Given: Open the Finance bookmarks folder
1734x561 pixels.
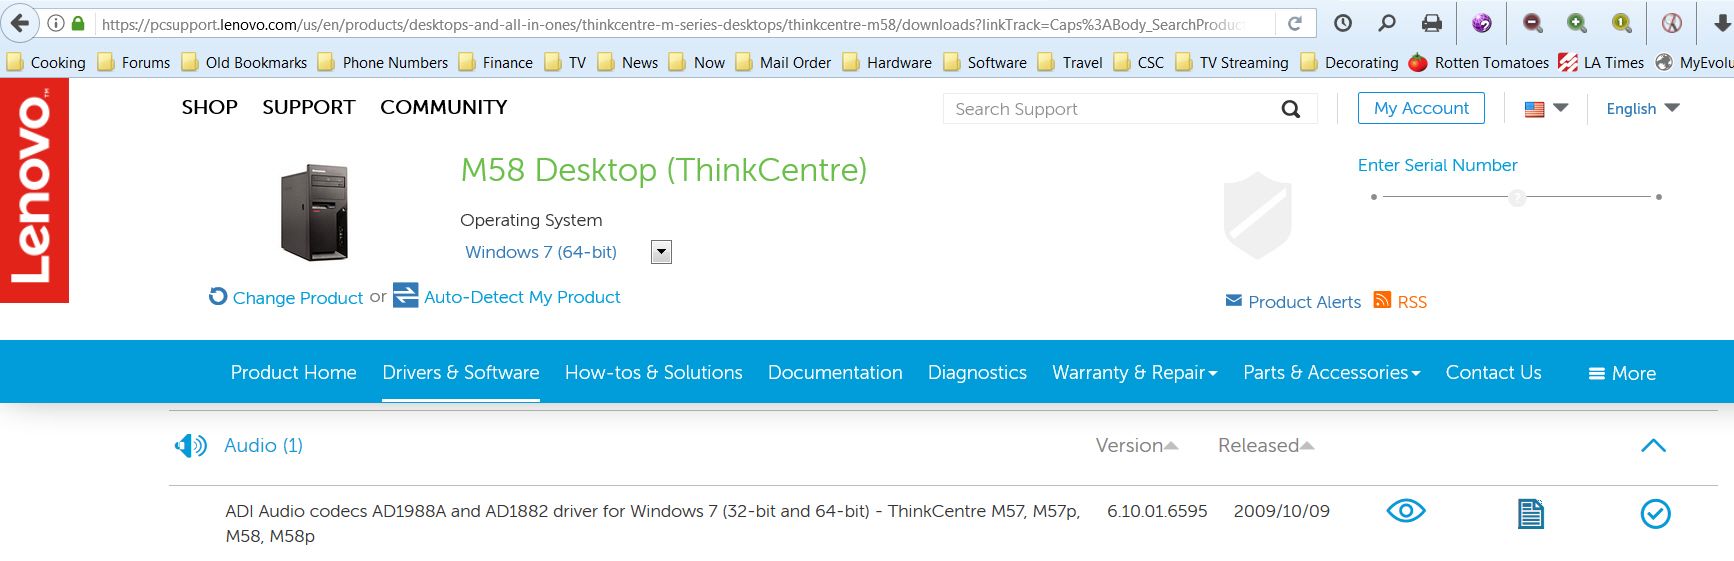Looking at the screenshot, I should pos(496,62).
